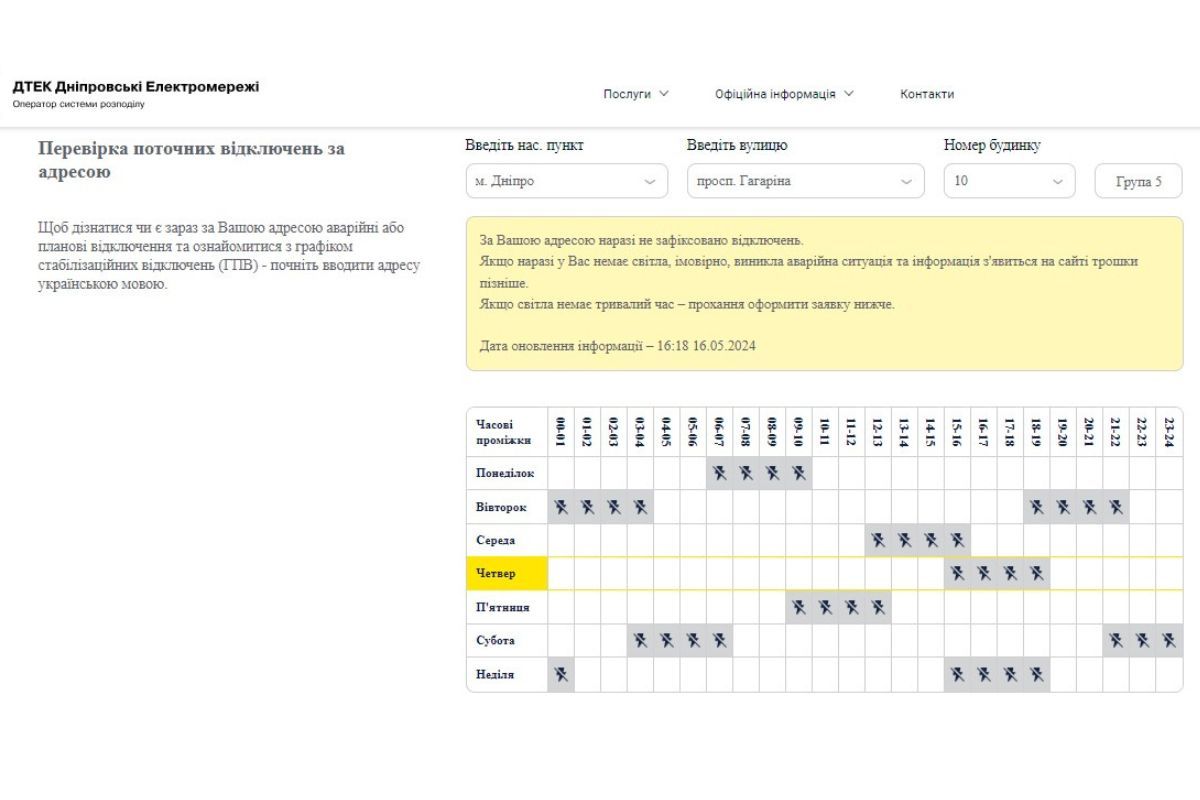The image size is (1200, 800).
Task: Click the empty Monday 00-01 cell
Action: (561, 473)
